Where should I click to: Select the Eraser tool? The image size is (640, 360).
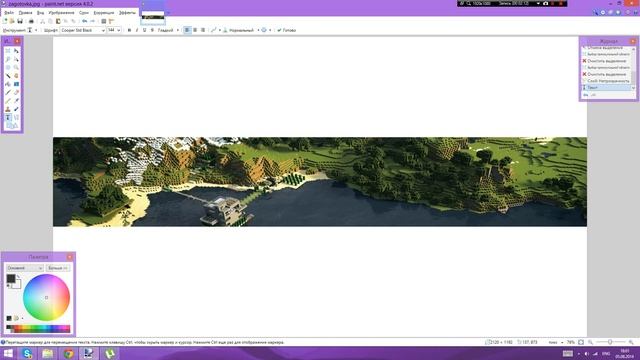click(x=16, y=92)
